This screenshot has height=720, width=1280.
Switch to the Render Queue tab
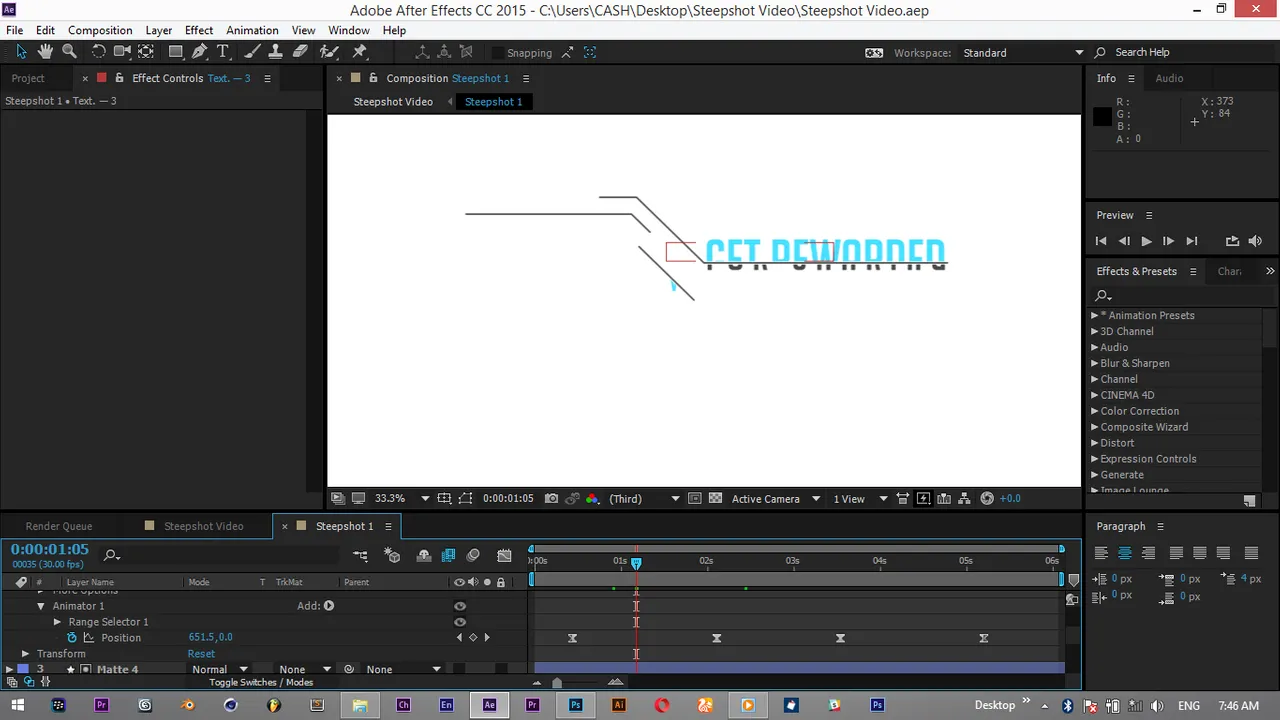59,526
